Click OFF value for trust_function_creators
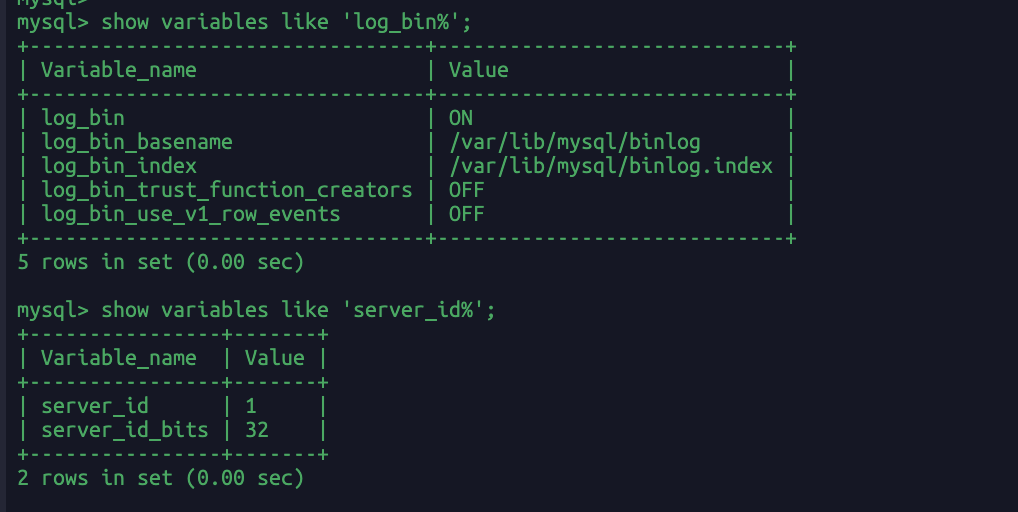This screenshot has height=512, width=1018. tap(466, 190)
